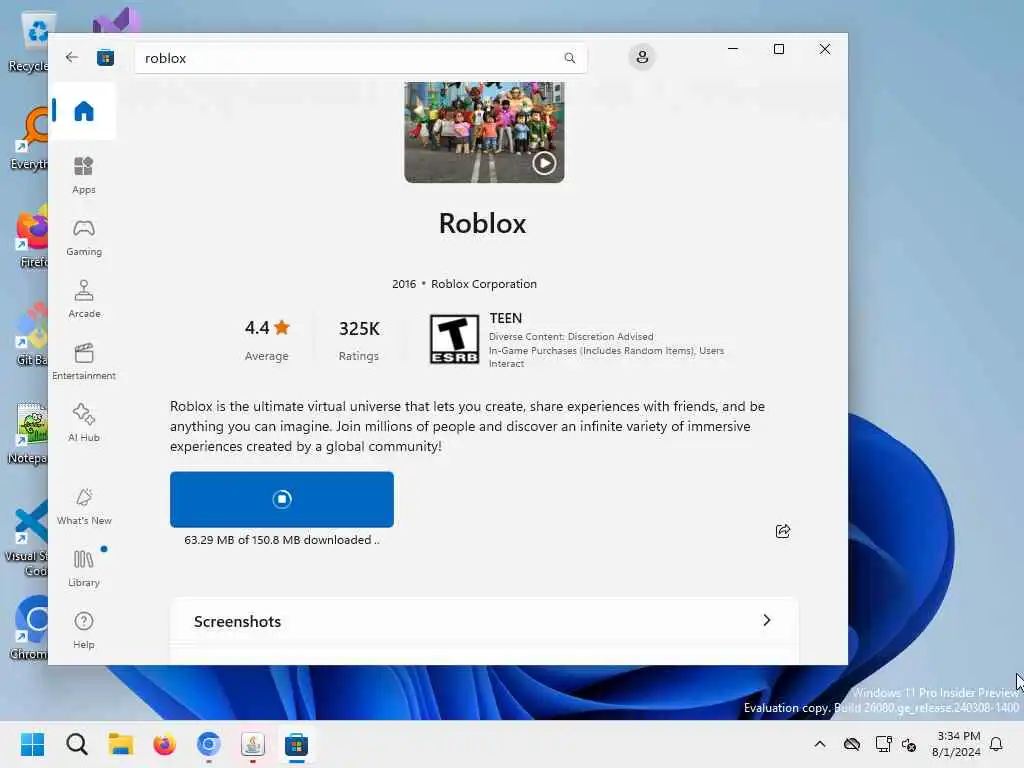
Task: Click the TEEN rating label
Action: [x=505, y=318]
